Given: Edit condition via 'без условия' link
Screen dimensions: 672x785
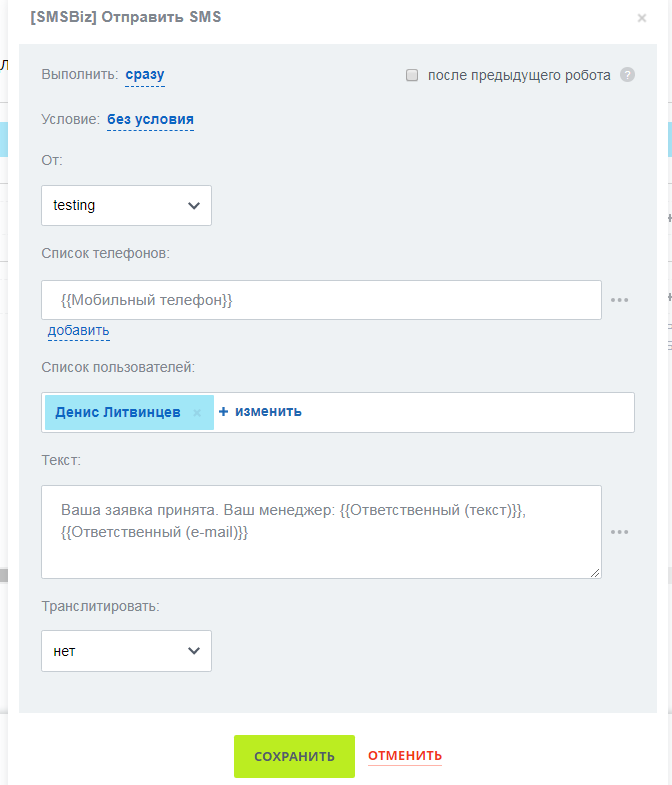Looking at the screenshot, I should pyautogui.click(x=150, y=119).
